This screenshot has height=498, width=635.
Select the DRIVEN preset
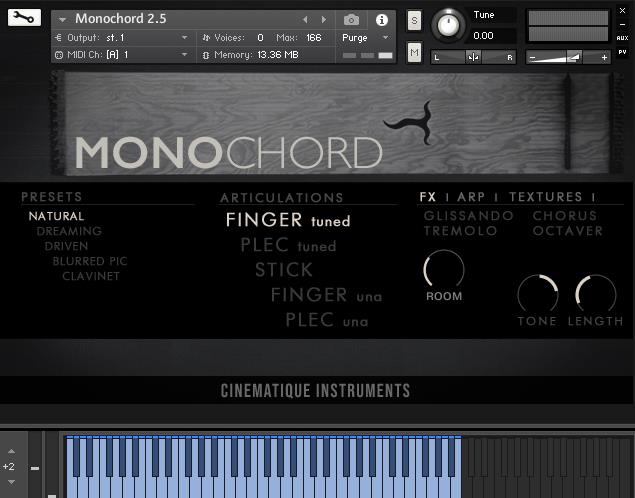tap(66, 246)
